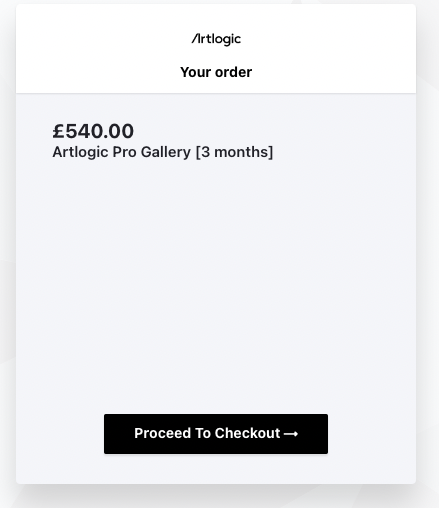The image size is (439, 508).
Task: Click empty space in grey order panel
Action: (x=216, y=283)
